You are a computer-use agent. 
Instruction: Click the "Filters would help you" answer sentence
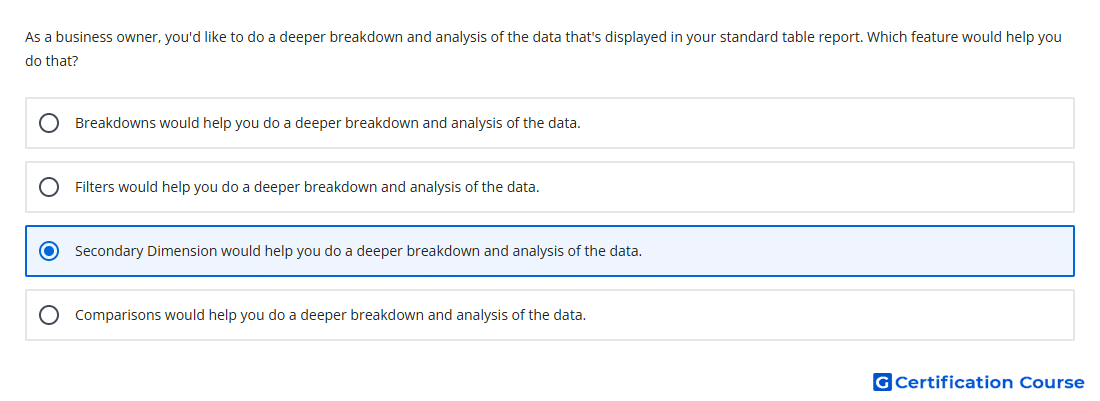(x=307, y=187)
